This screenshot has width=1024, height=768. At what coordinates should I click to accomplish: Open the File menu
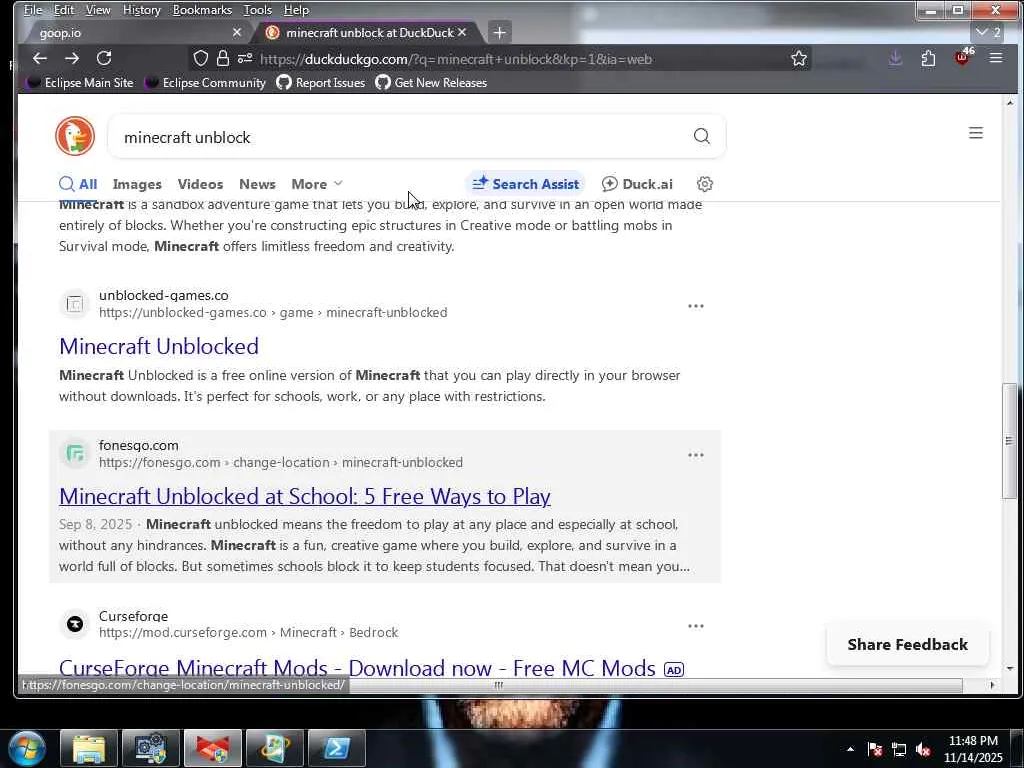click(33, 10)
